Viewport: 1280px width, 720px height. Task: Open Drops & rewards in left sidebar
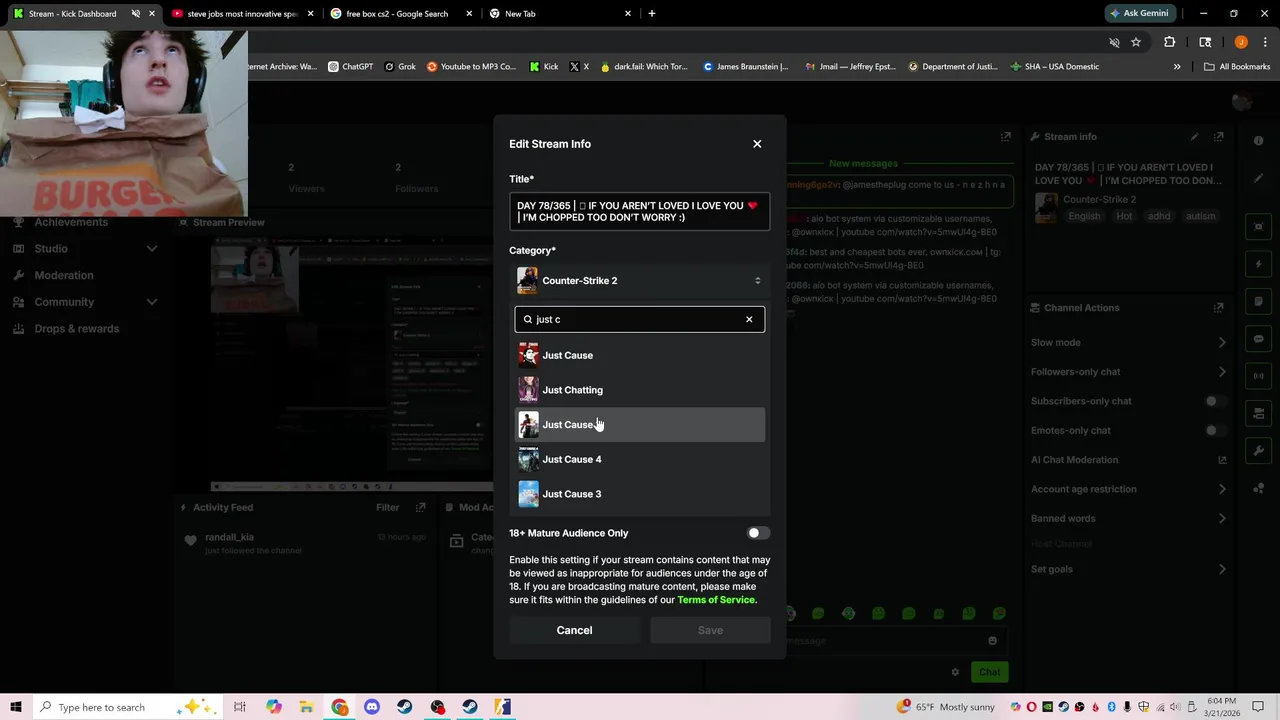(76, 328)
